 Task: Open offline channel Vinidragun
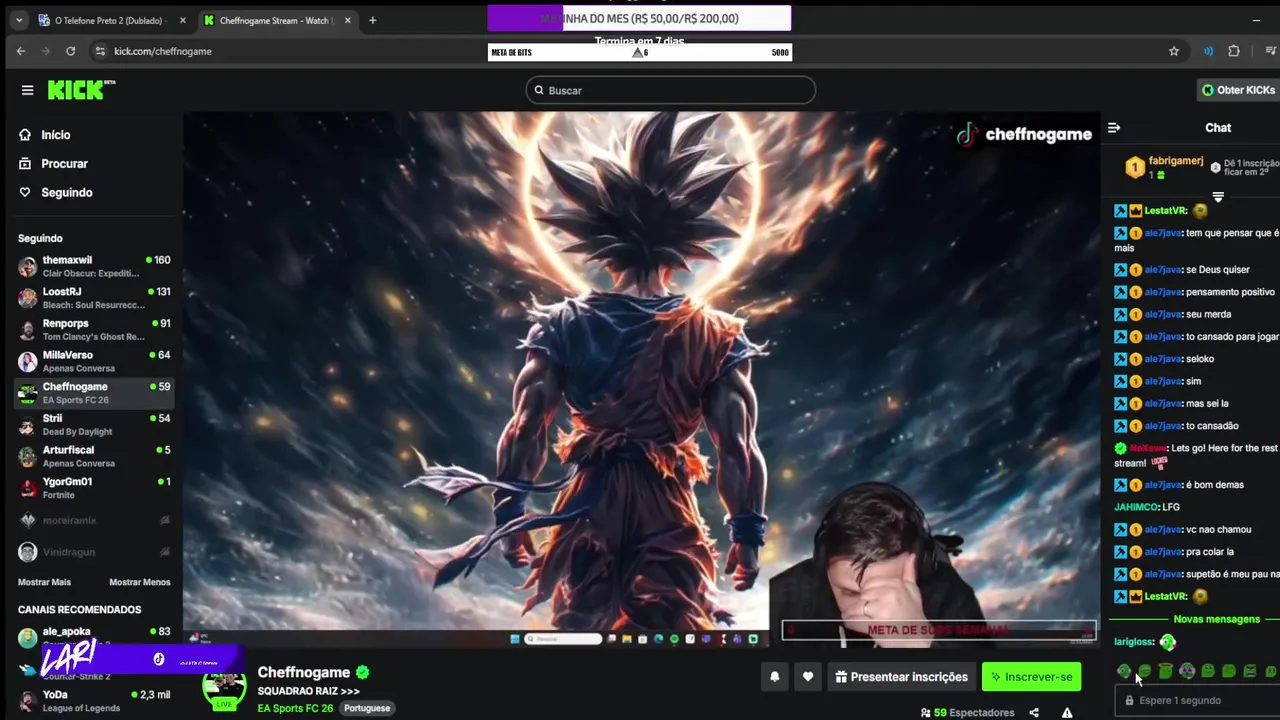pos(95,552)
